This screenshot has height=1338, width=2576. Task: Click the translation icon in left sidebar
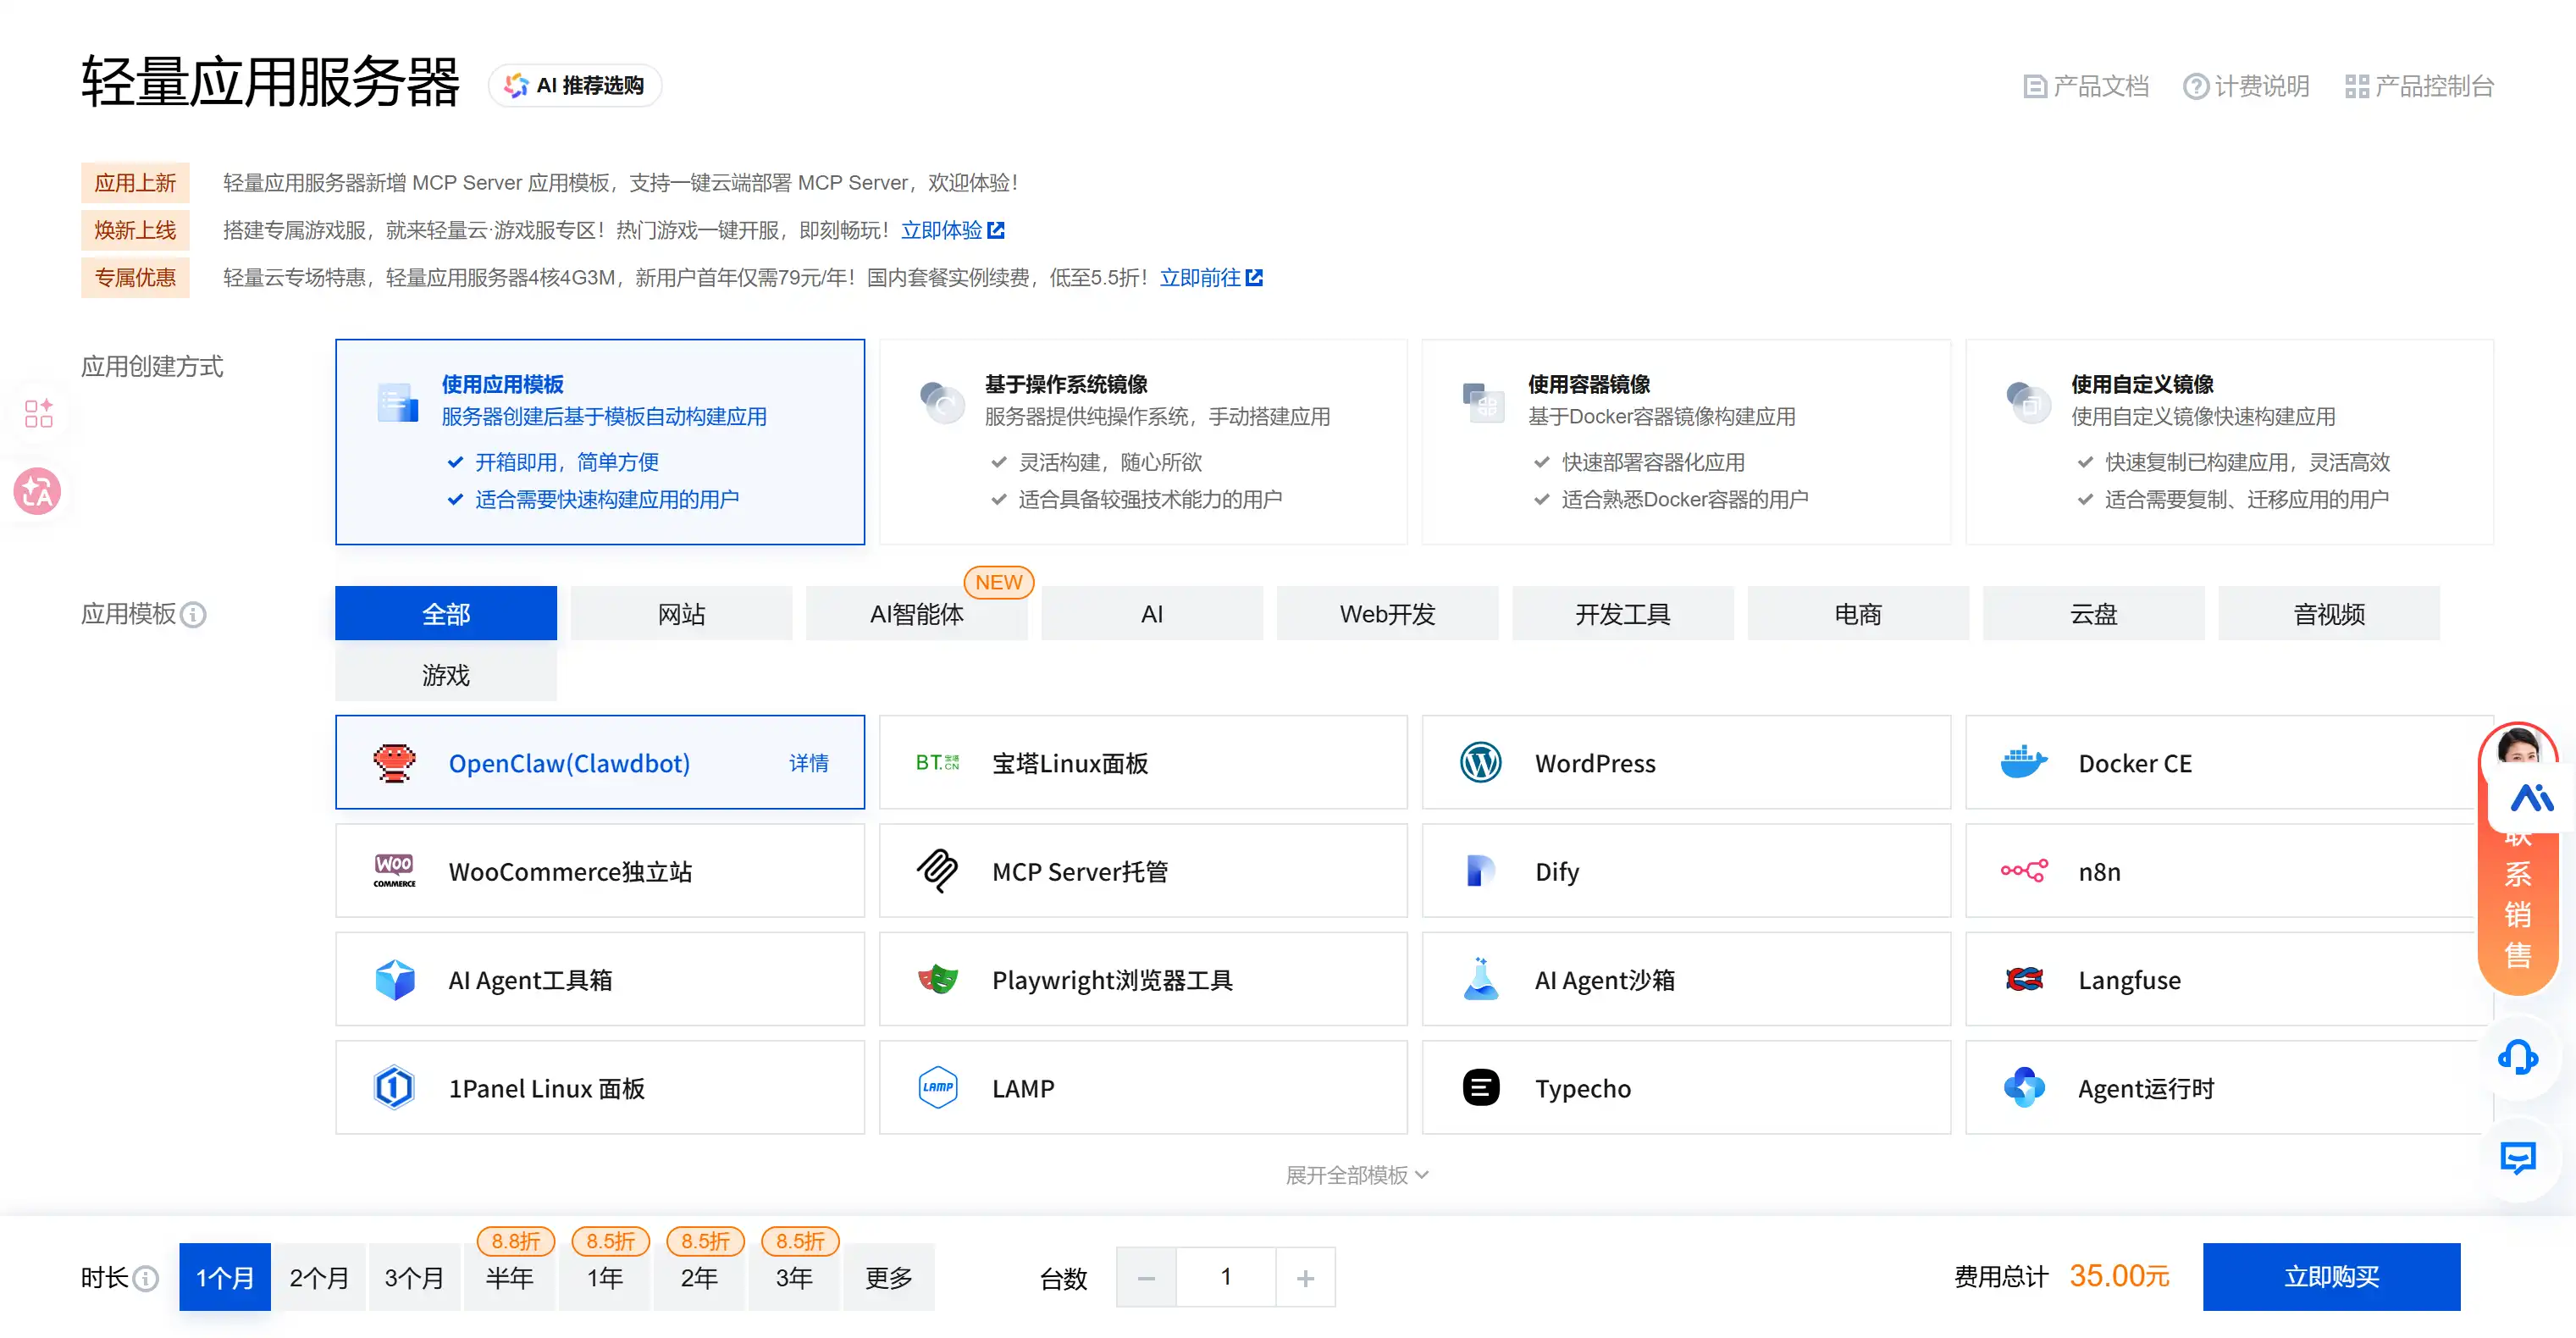coord(37,491)
